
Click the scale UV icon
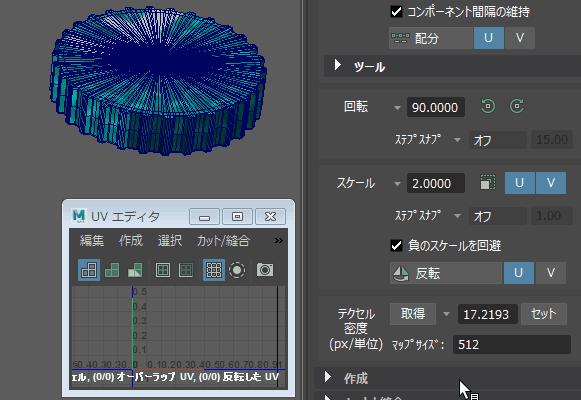pos(488,183)
